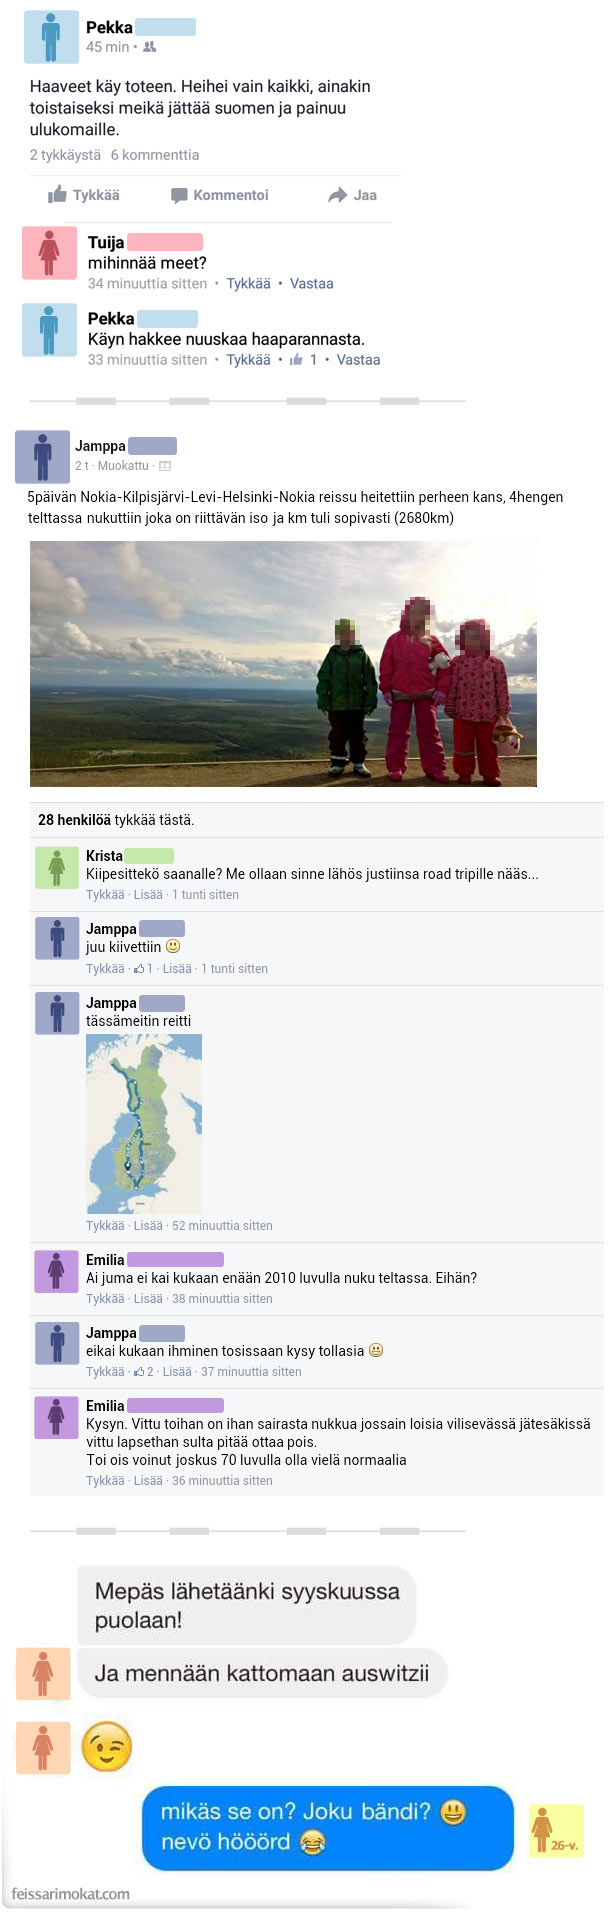The height and width of the screenshot is (1912, 615).
Task: Click Tykkää under Krista's comment
Action: (x=105, y=895)
